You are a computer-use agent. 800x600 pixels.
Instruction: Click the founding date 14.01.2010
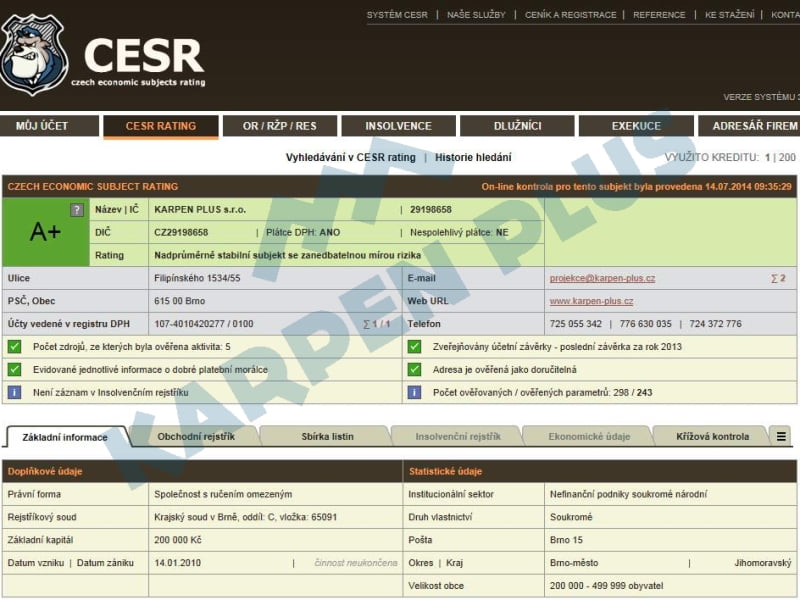click(x=178, y=563)
